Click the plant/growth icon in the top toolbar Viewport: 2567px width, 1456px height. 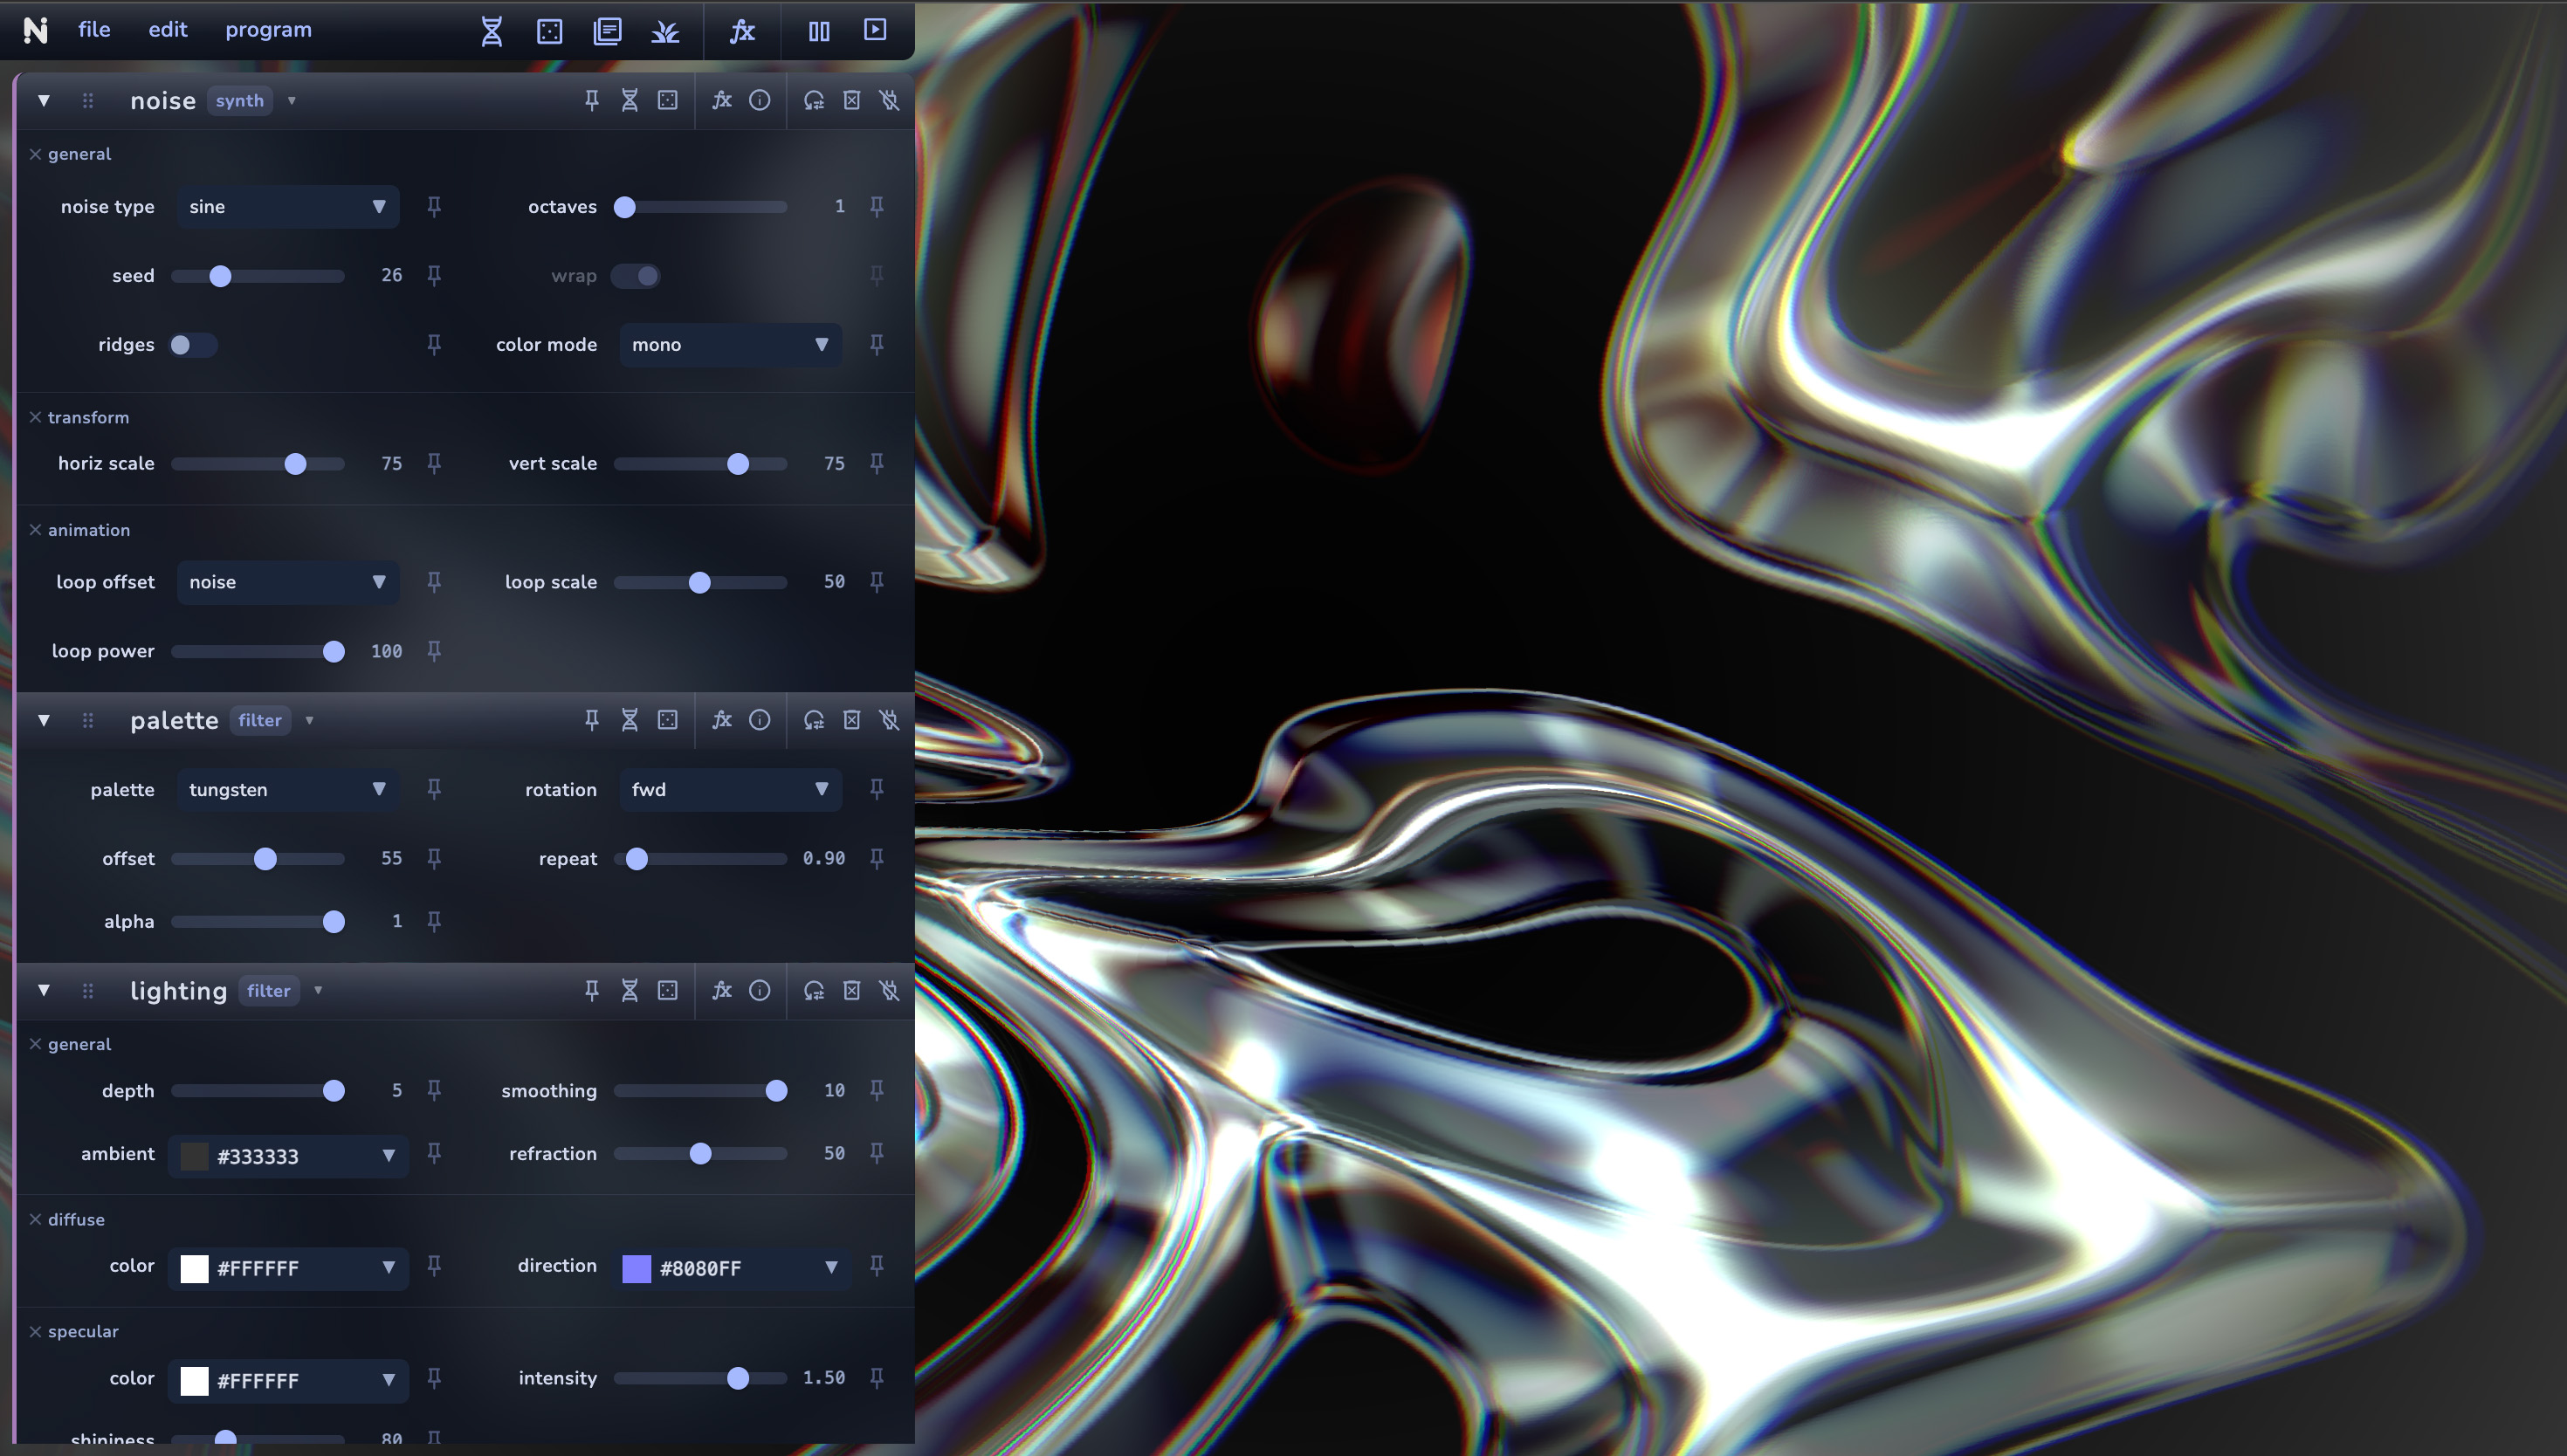point(665,31)
